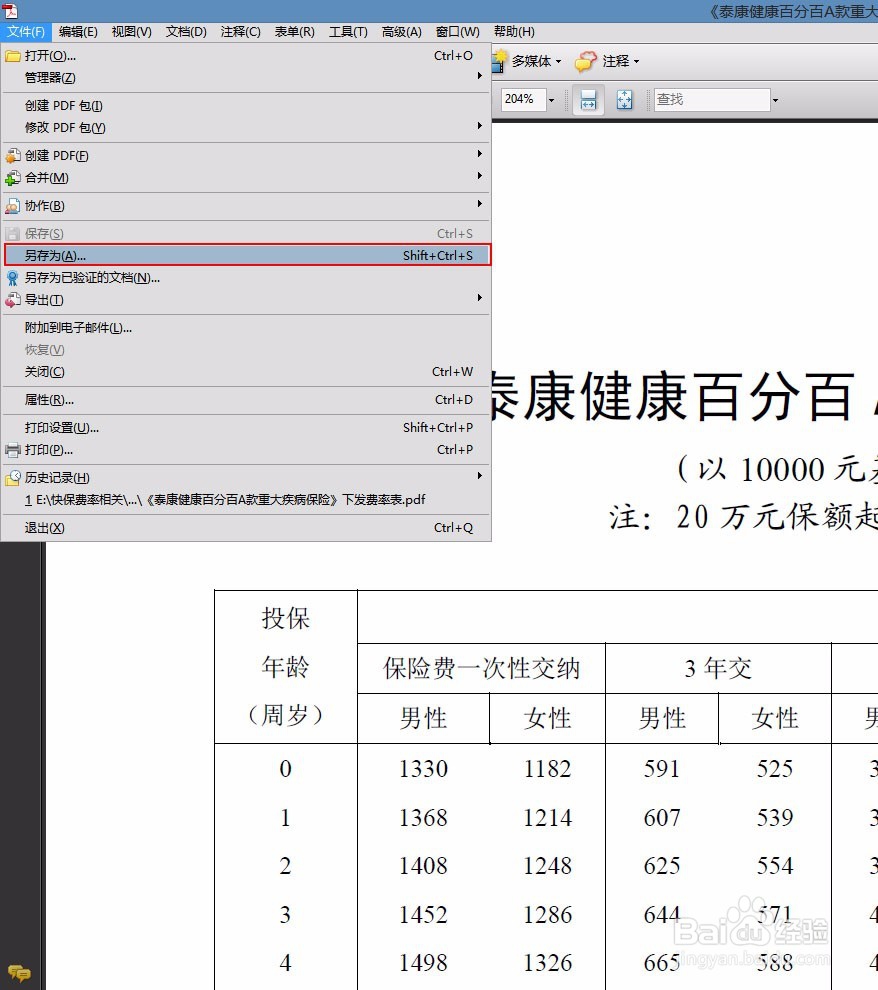
Task: Click the 3 年交 column header
Action: pos(718,668)
